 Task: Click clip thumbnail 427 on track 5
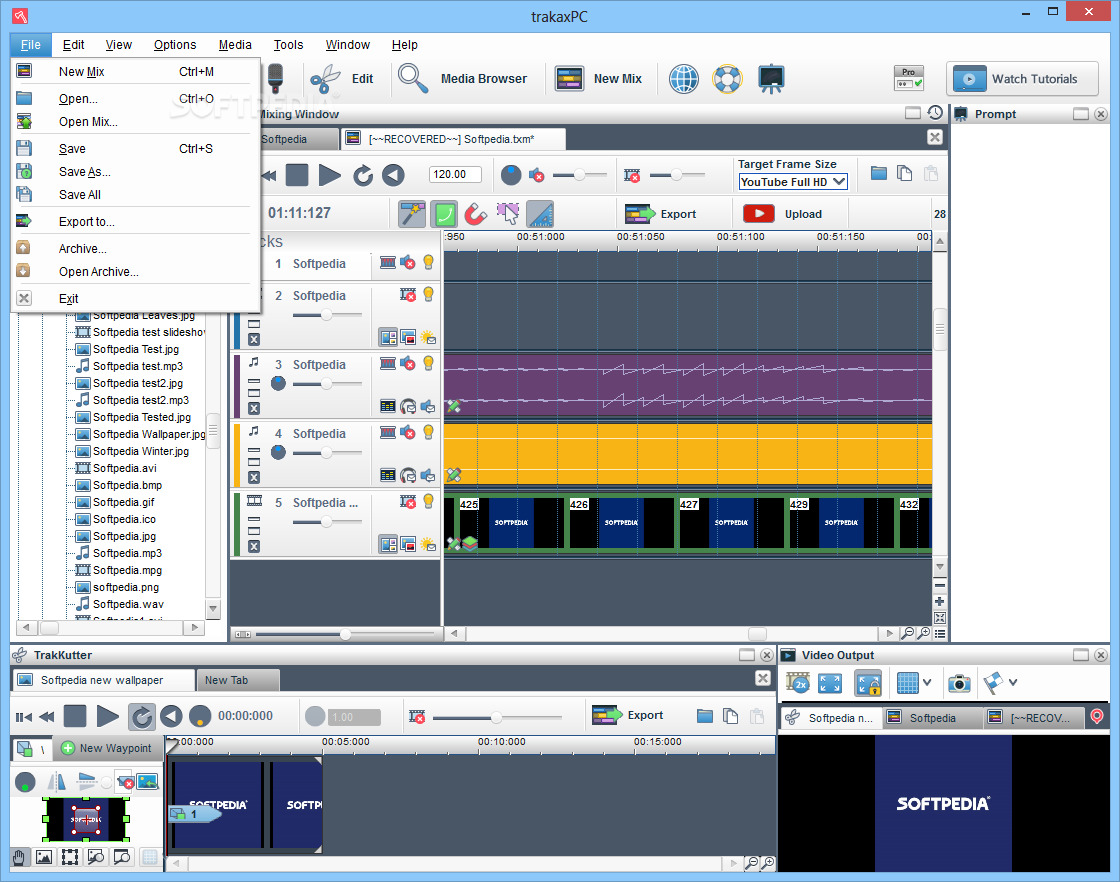[731, 523]
